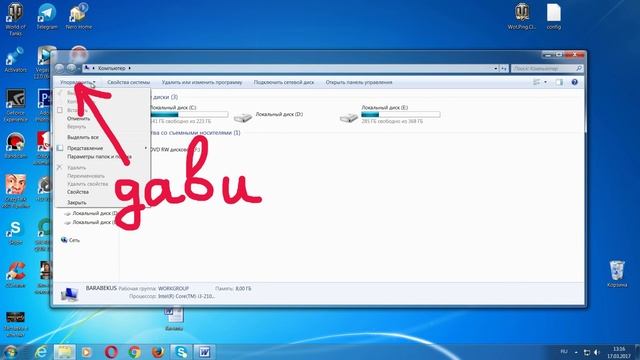Select Отменить in the open menu
The height and width of the screenshot is (360, 640).
pyautogui.click(x=78, y=119)
